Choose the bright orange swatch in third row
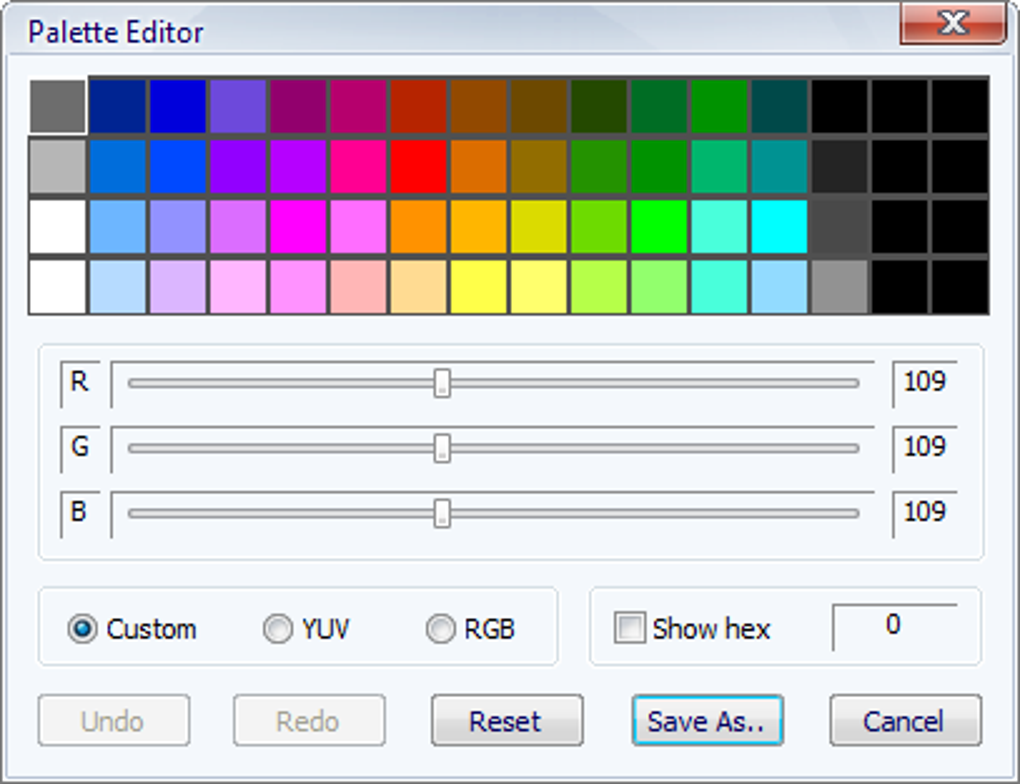The image size is (1020, 784). 418,227
